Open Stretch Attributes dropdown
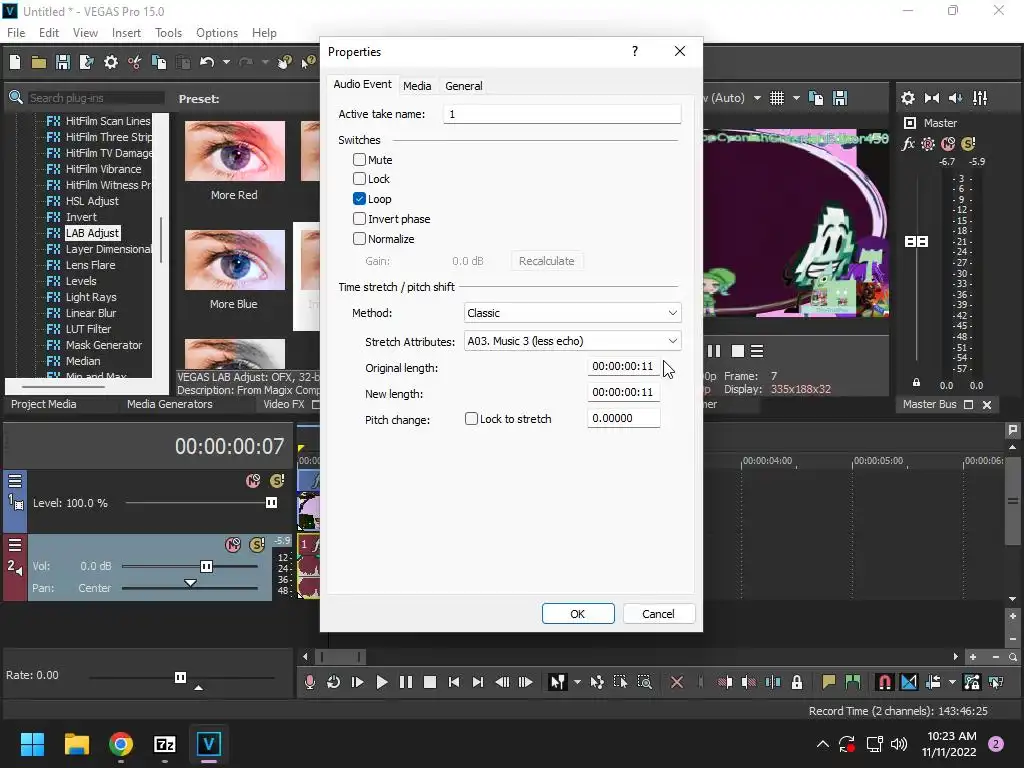 click(x=573, y=341)
